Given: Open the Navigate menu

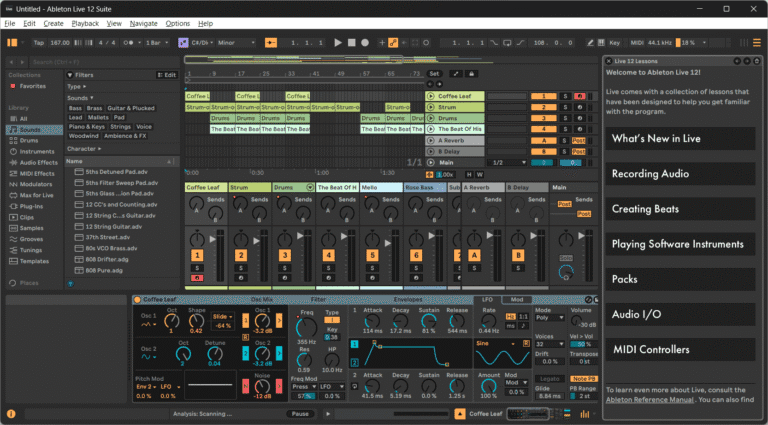Looking at the screenshot, I should [144, 24].
